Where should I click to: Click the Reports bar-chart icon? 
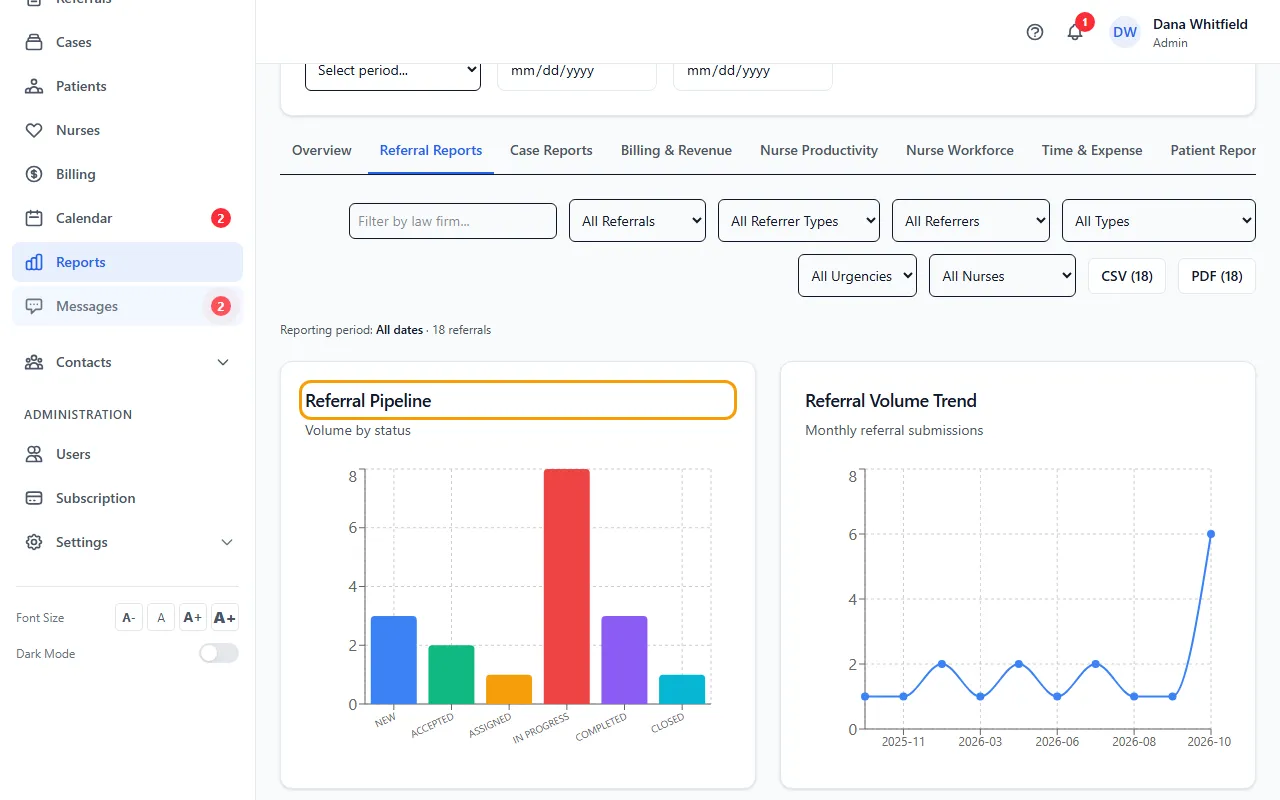click(34, 262)
